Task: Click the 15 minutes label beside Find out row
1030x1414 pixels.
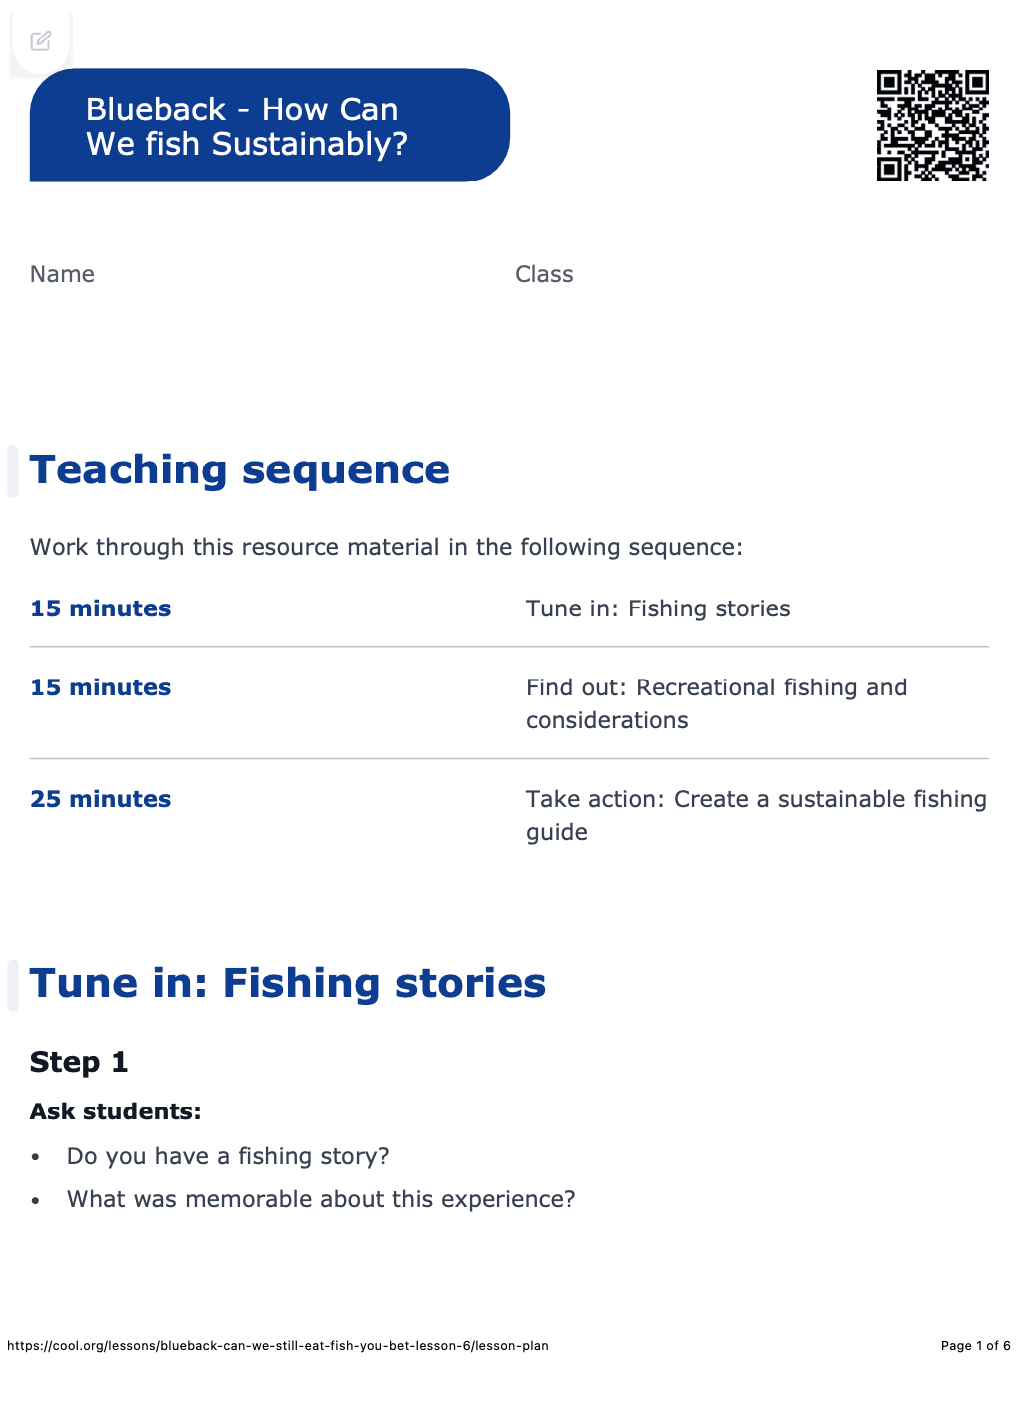Action: click(x=101, y=687)
